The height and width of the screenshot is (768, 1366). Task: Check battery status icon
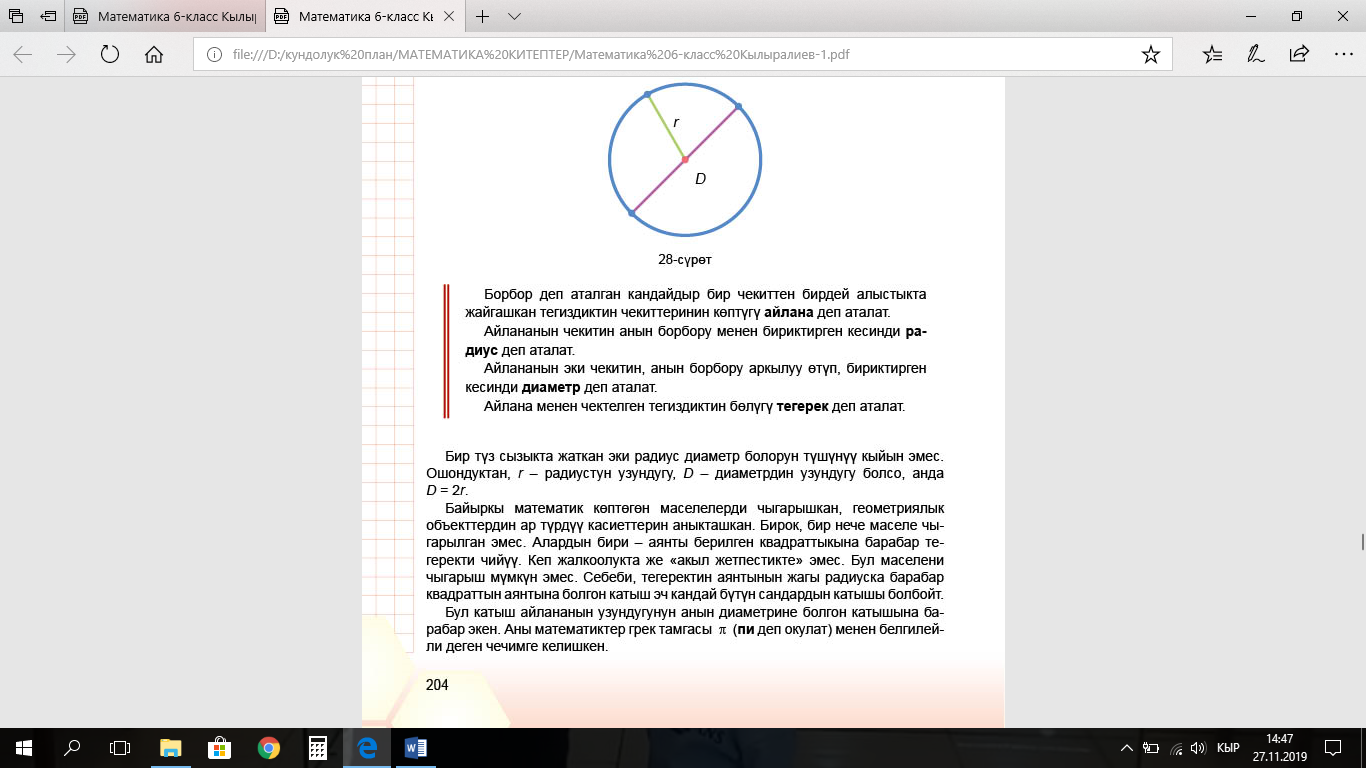[x=1151, y=748]
